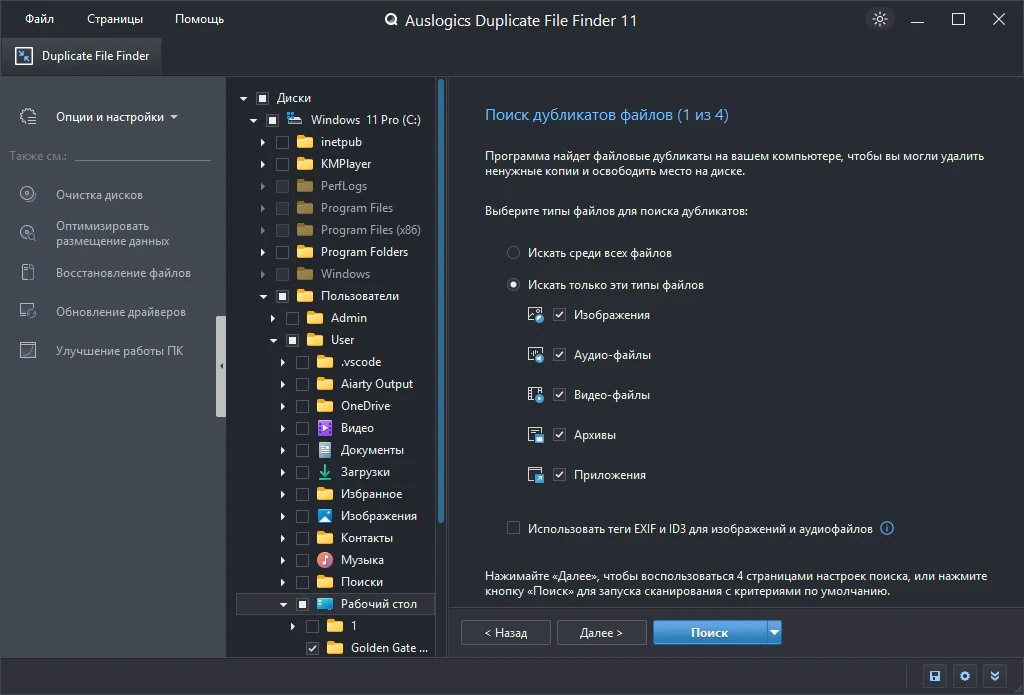Click the save floppy-disk icon in status bar
The width and height of the screenshot is (1024, 695).
935,676
